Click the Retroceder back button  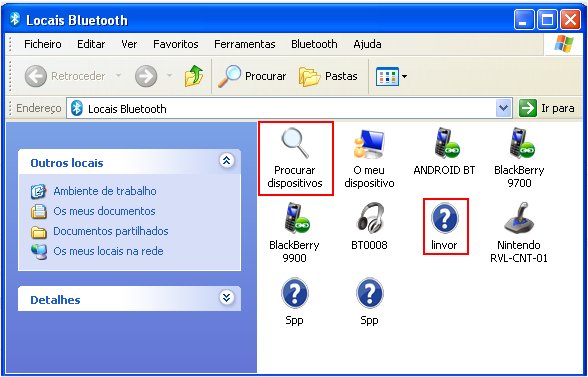click(65, 76)
